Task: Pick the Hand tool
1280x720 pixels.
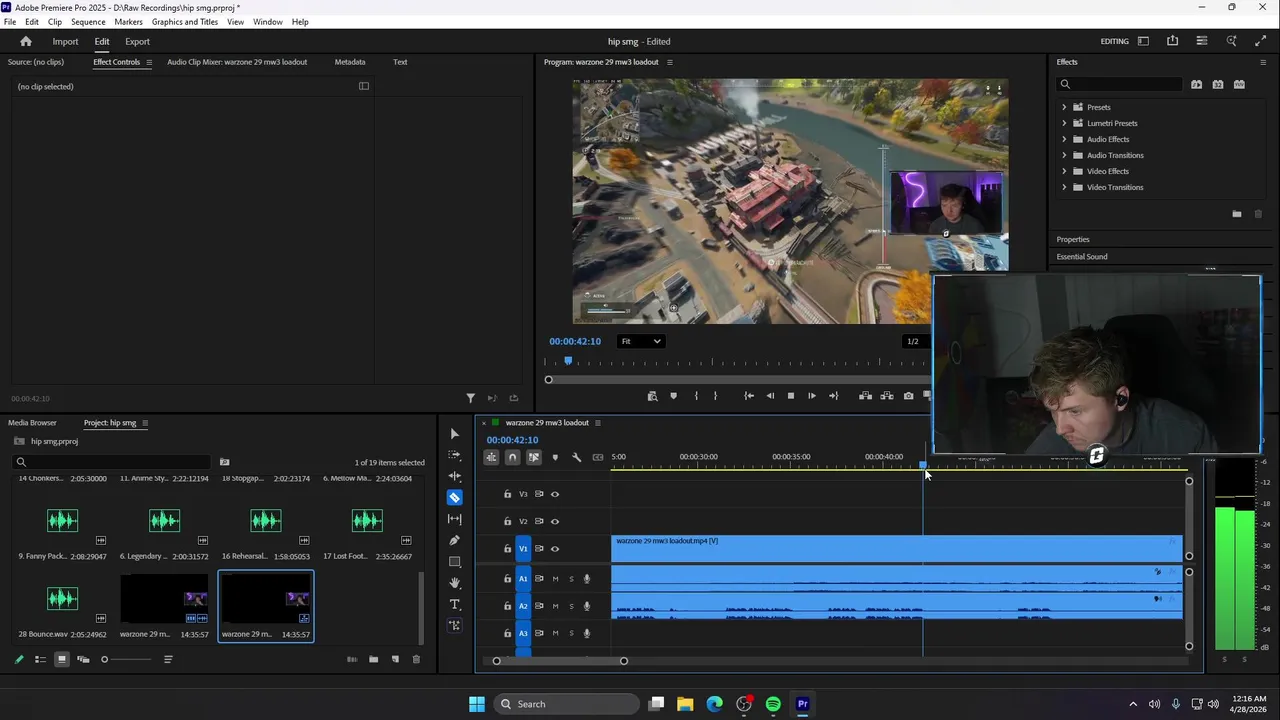Action: 455,583
